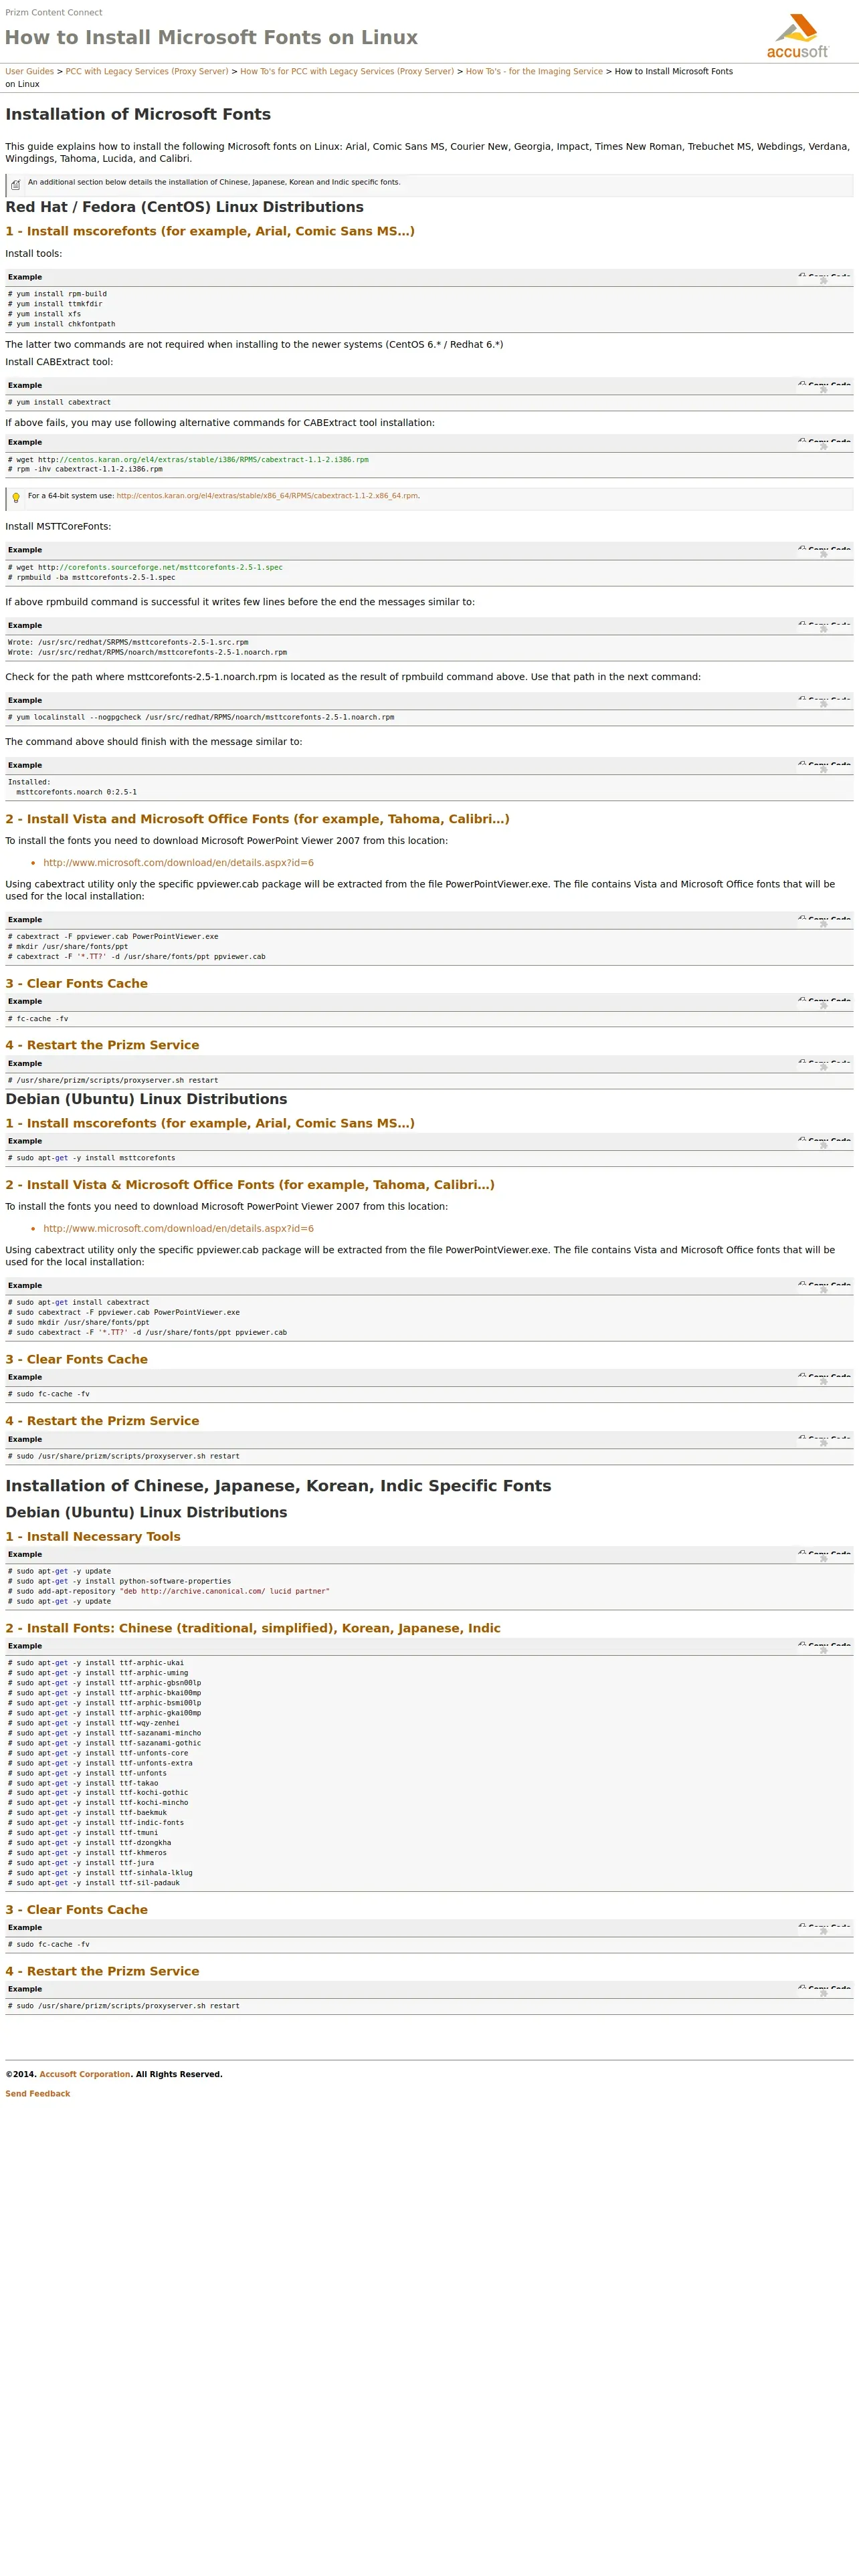Open Microsoft download link in Debian section
The height and width of the screenshot is (2576, 859).
178,1228
